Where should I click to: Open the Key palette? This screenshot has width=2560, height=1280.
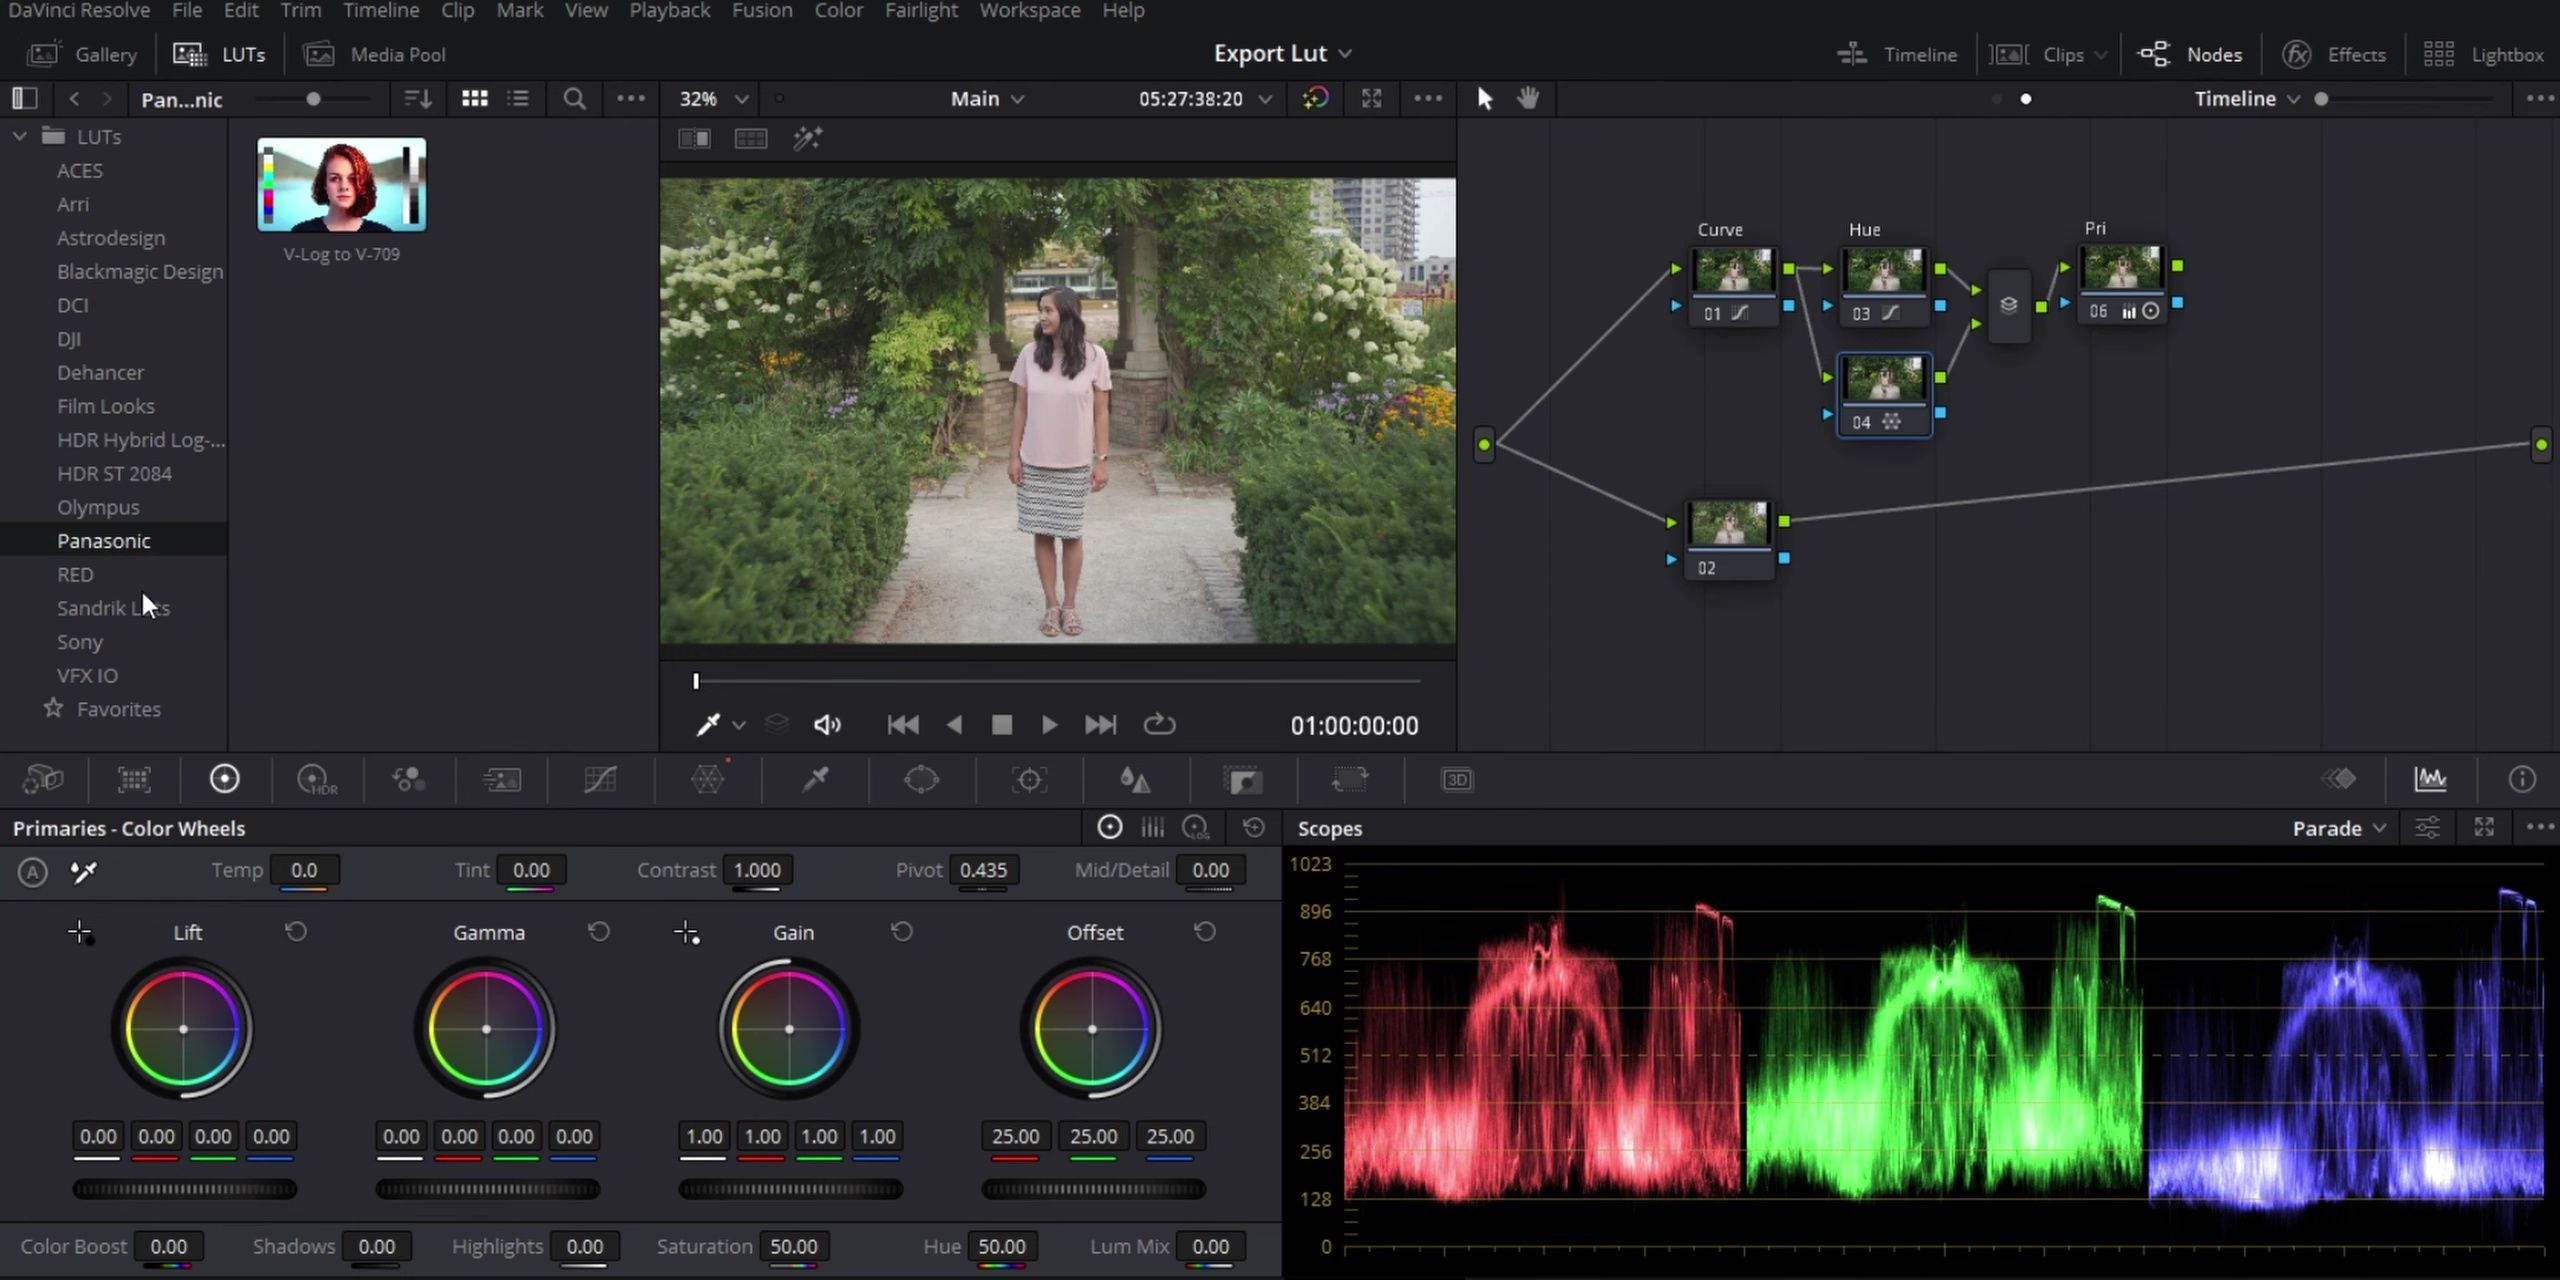(x=1243, y=779)
